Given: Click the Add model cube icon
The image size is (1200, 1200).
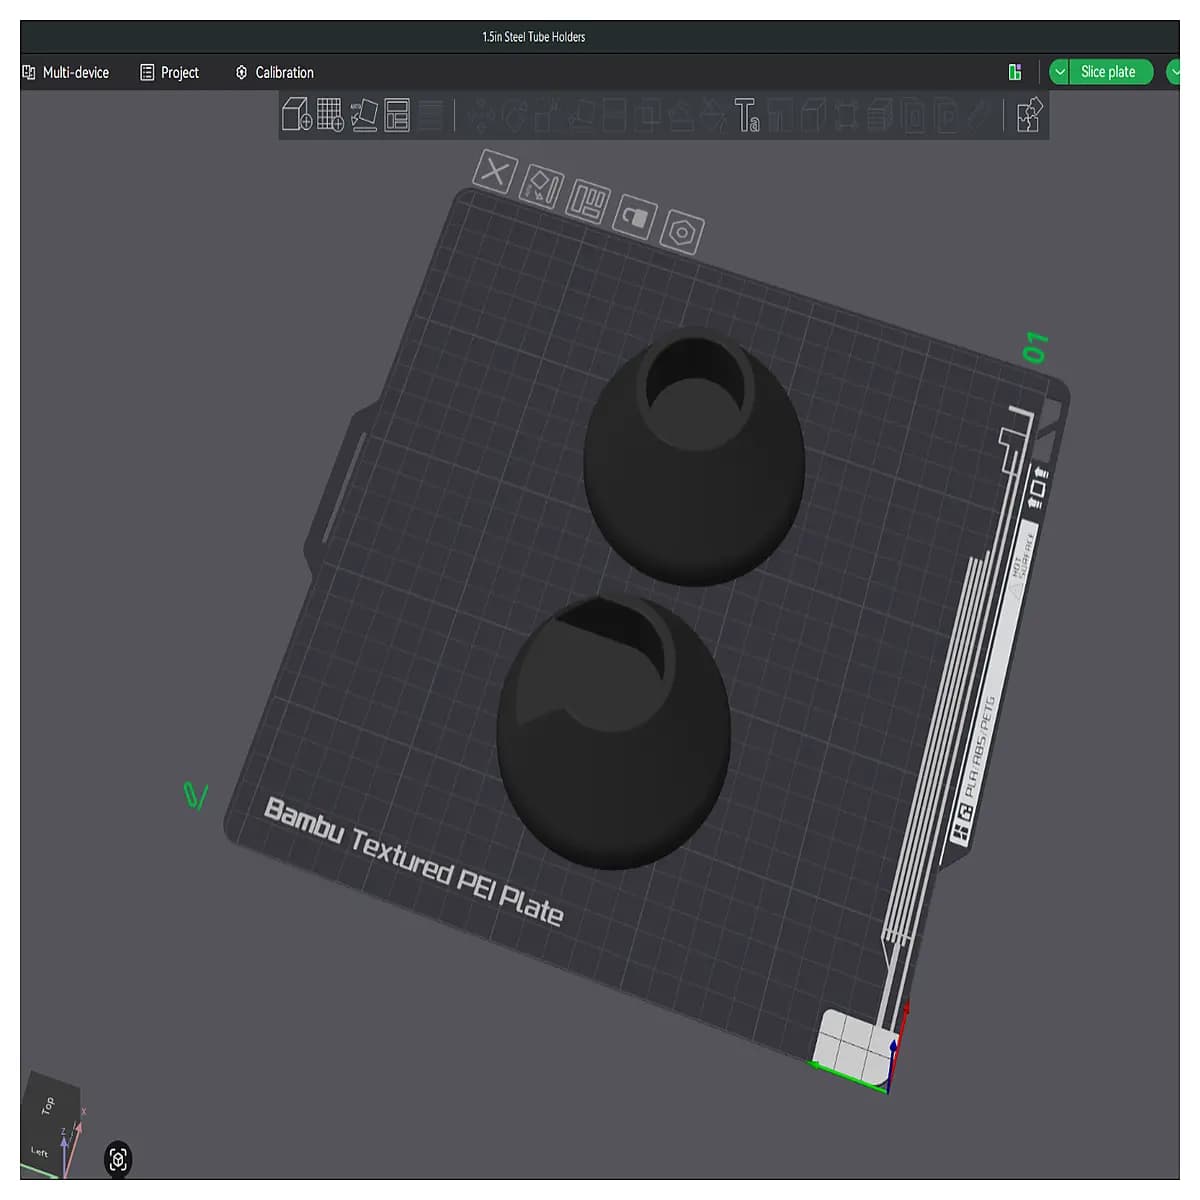Looking at the screenshot, I should pos(297,115).
